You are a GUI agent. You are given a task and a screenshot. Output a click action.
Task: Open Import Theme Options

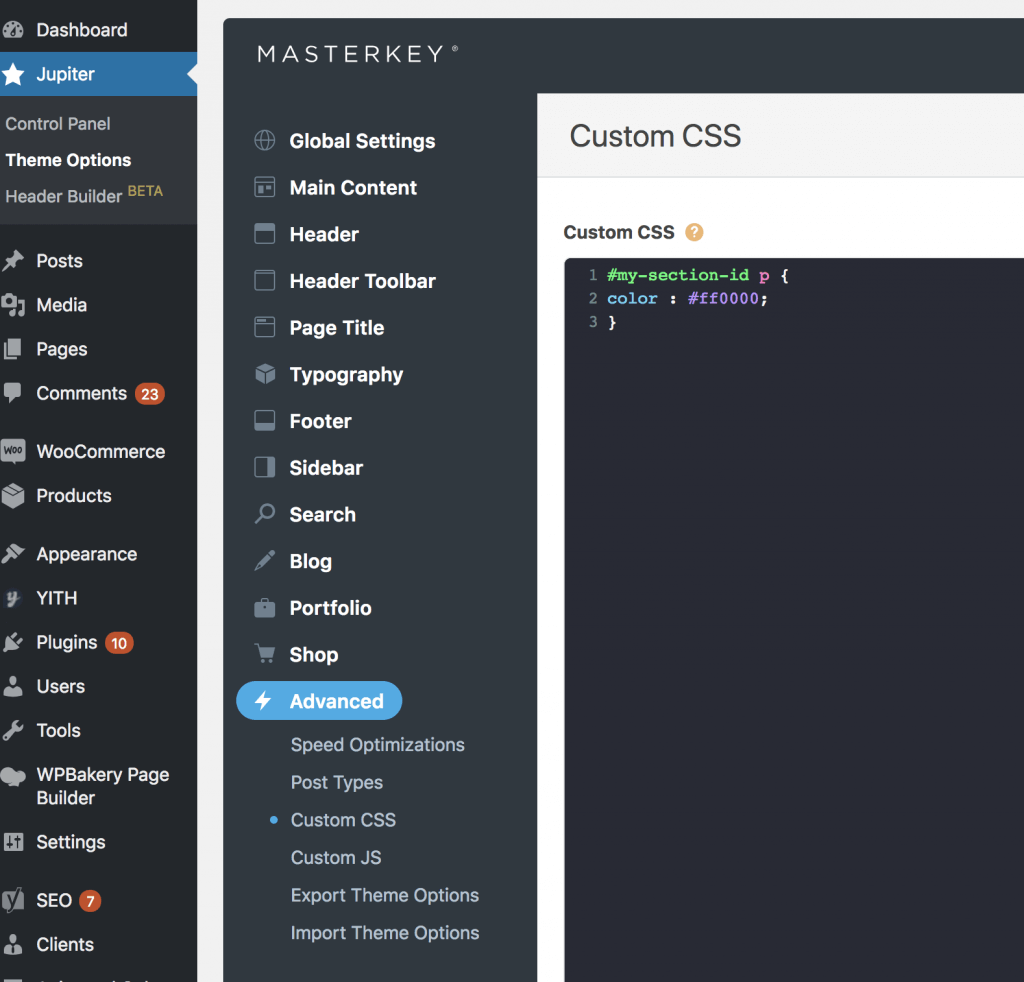pyautogui.click(x=384, y=933)
